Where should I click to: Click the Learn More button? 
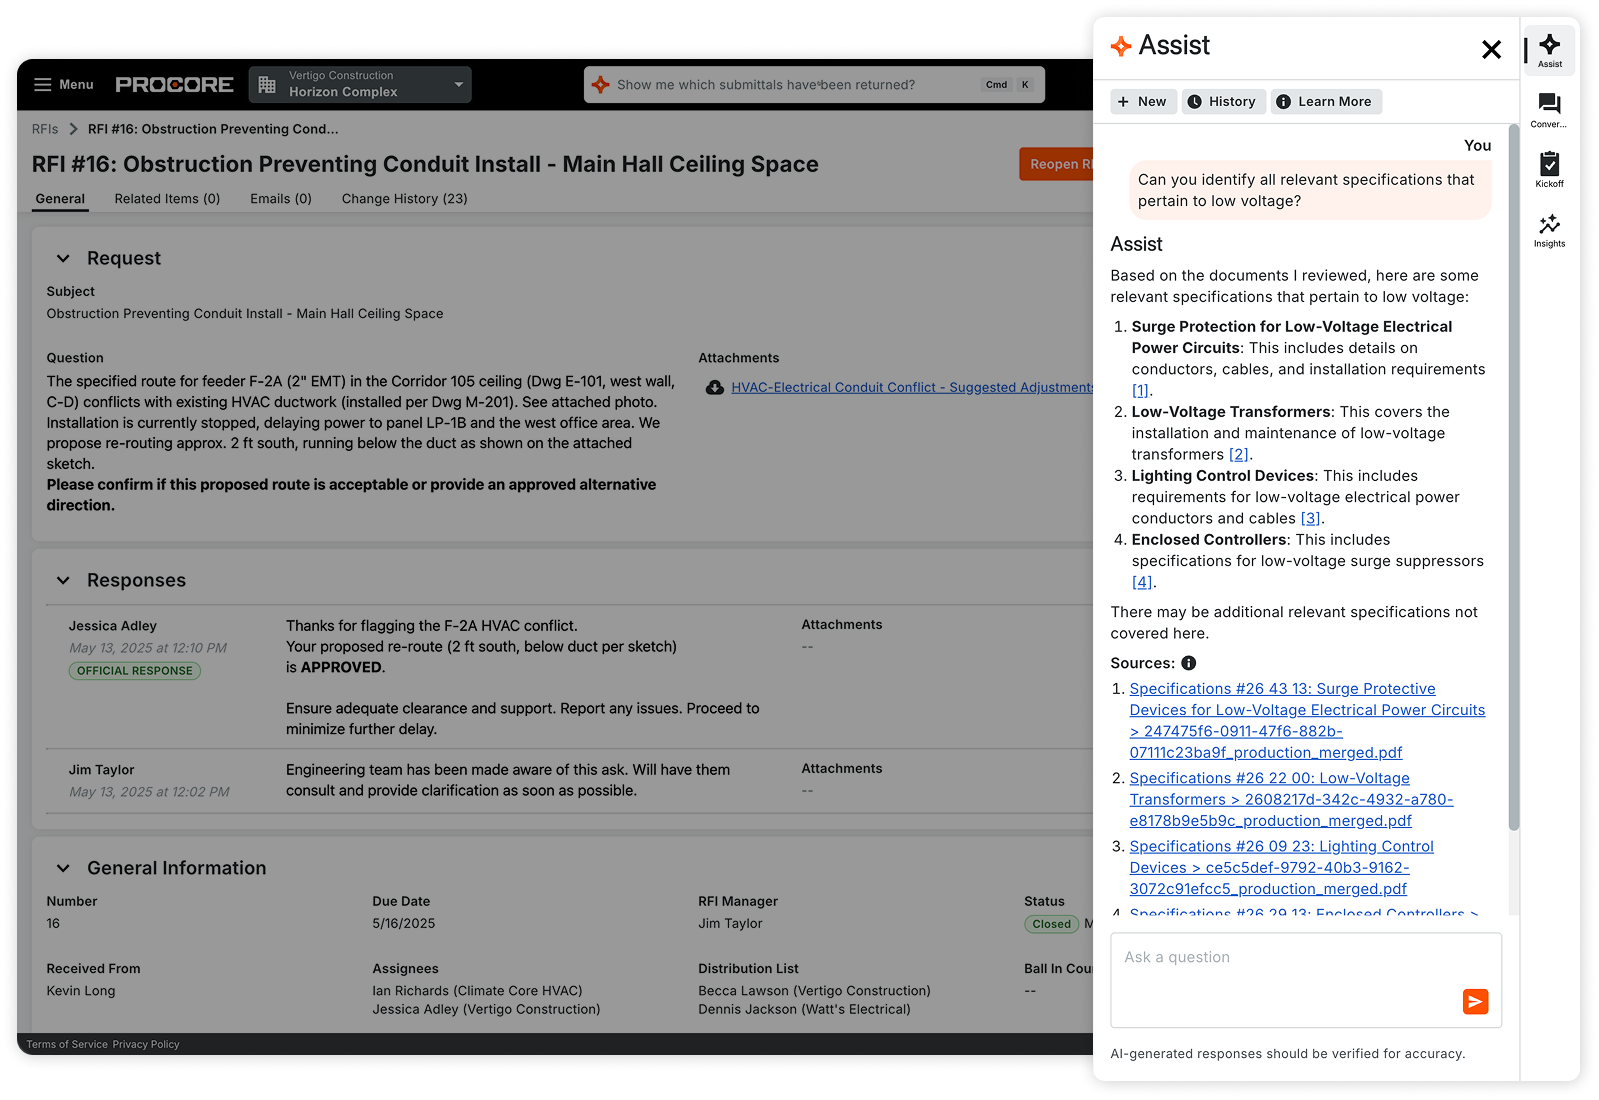[1326, 102]
